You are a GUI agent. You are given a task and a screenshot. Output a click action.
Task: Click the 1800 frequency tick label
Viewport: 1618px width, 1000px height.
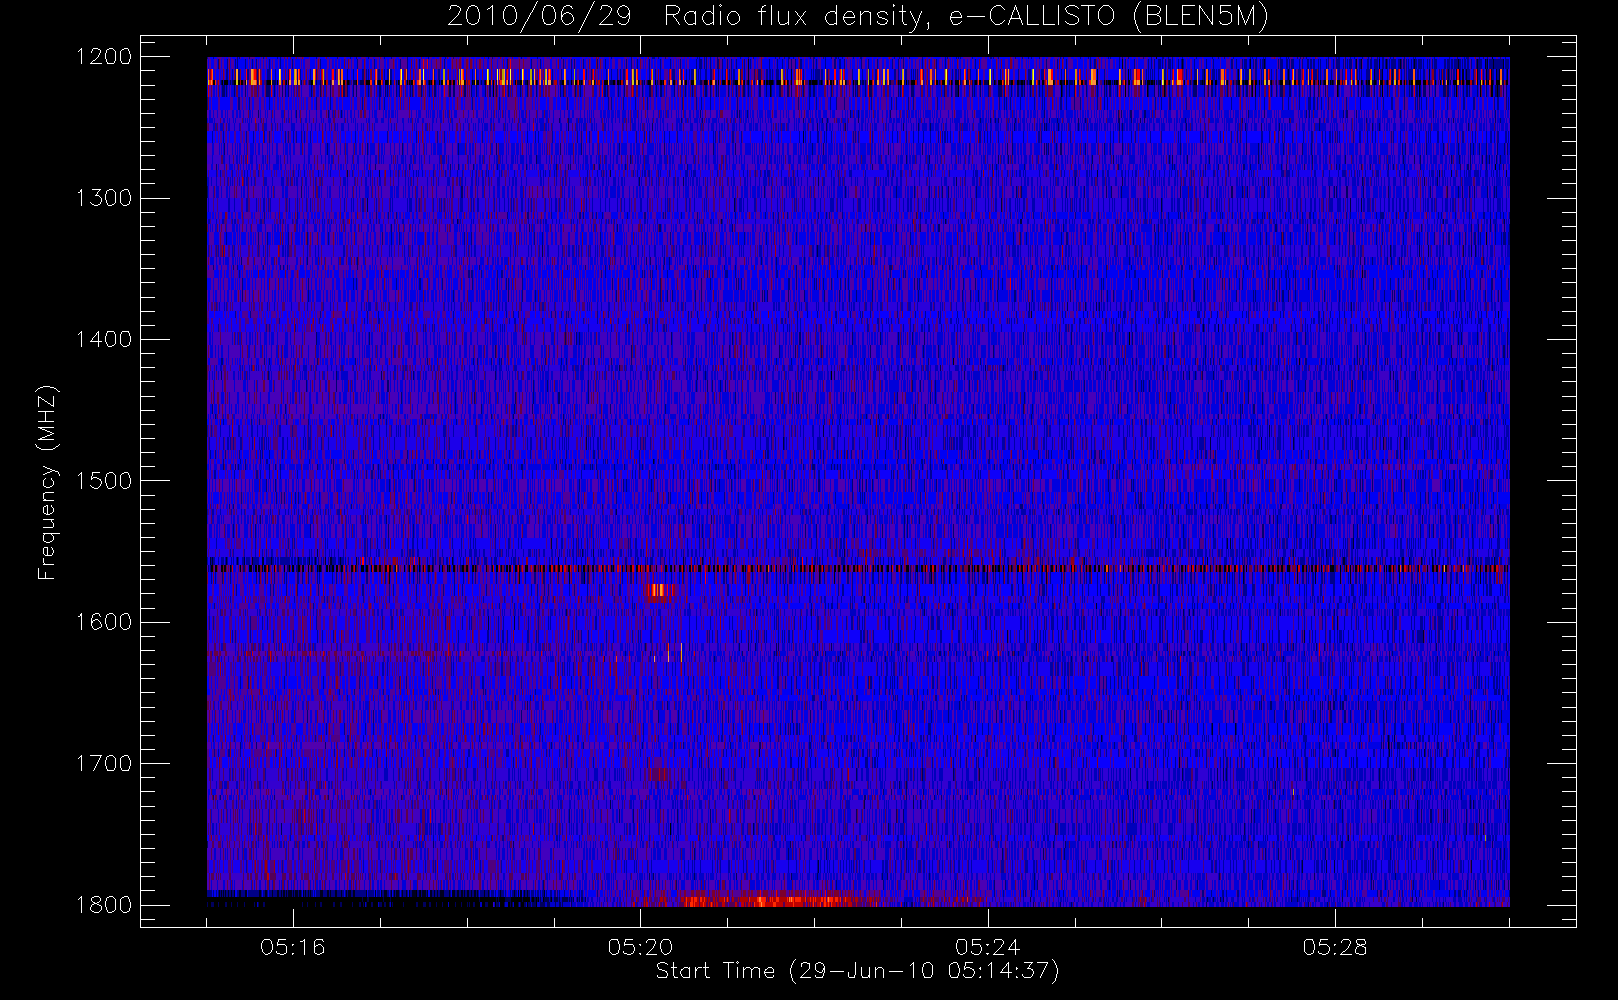[x=105, y=904]
